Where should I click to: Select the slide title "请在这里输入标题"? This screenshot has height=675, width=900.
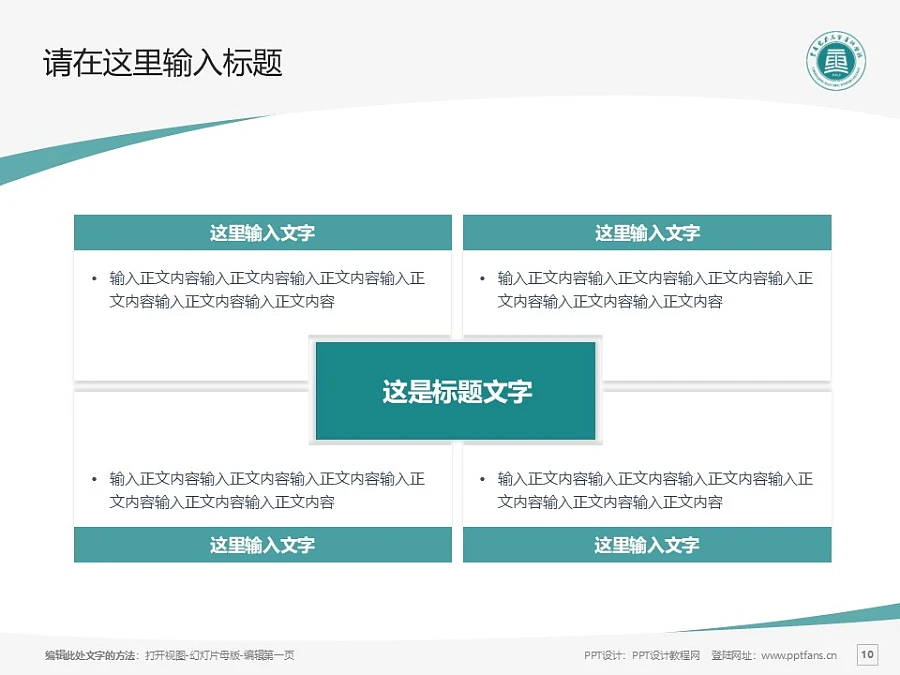(163, 64)
